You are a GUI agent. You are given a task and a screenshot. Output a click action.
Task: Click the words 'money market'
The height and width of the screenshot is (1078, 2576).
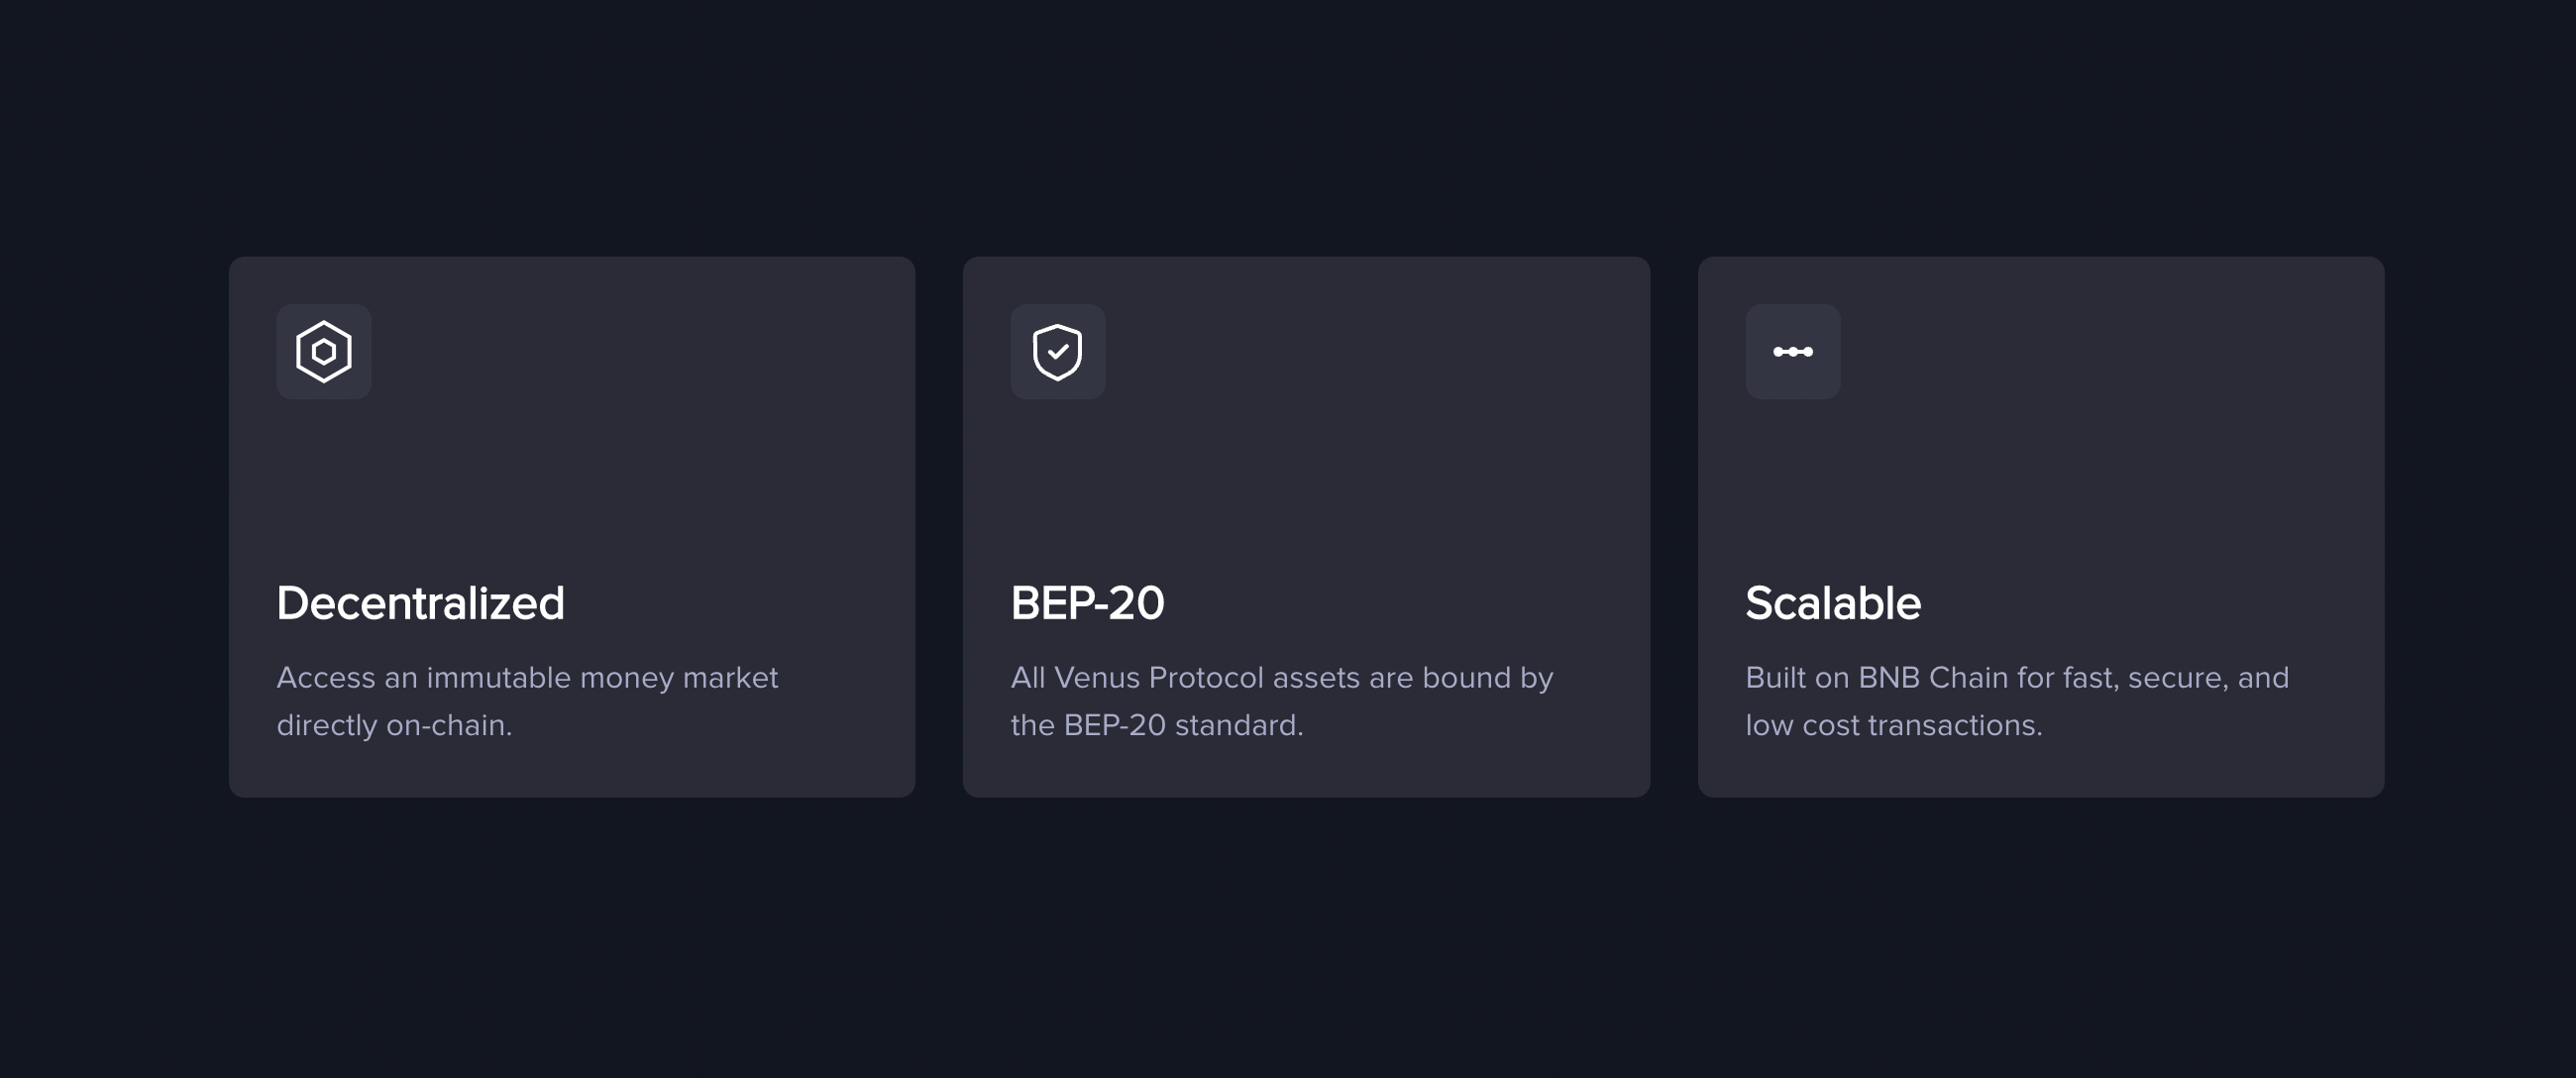tap(679, 678)
